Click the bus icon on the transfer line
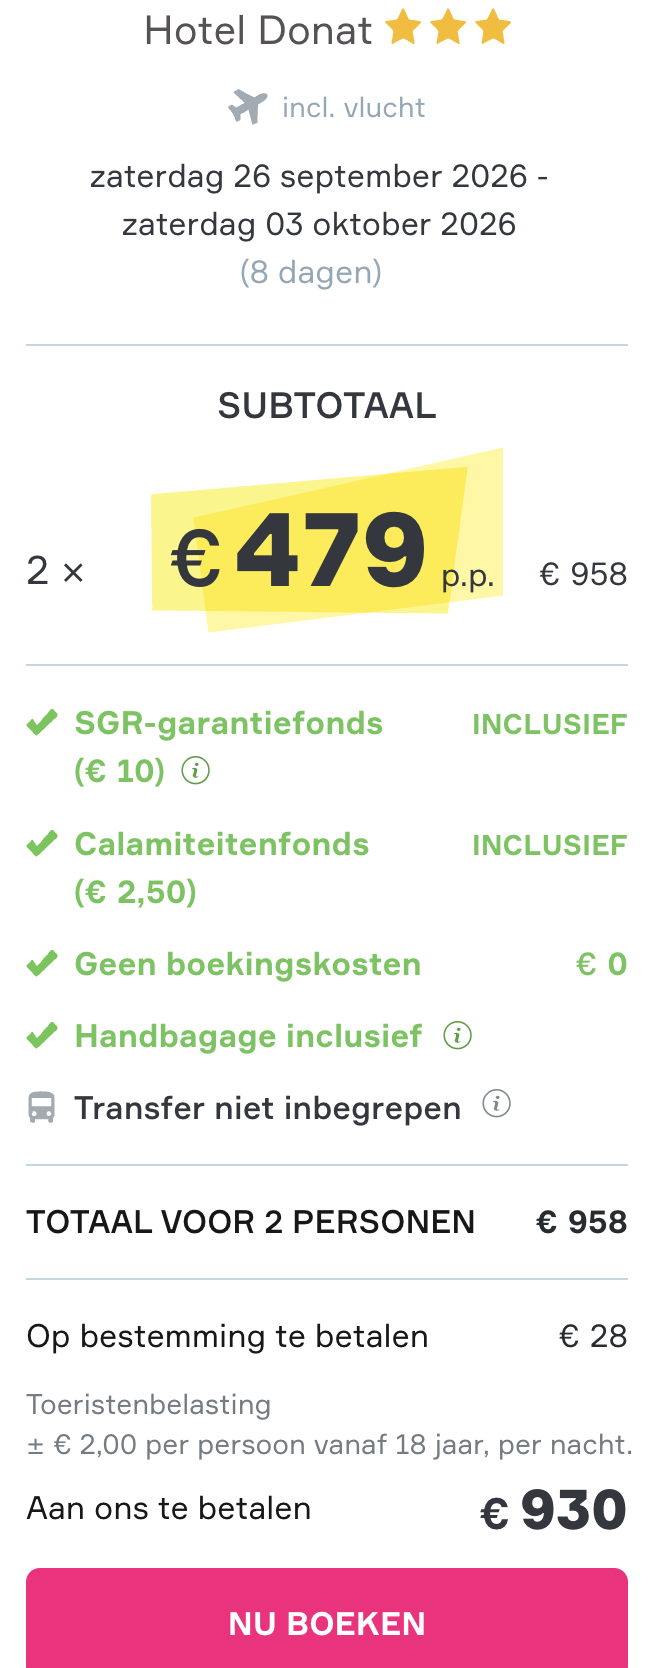This screenshot has height=1668, width=654. click(x=41, y=1106)
